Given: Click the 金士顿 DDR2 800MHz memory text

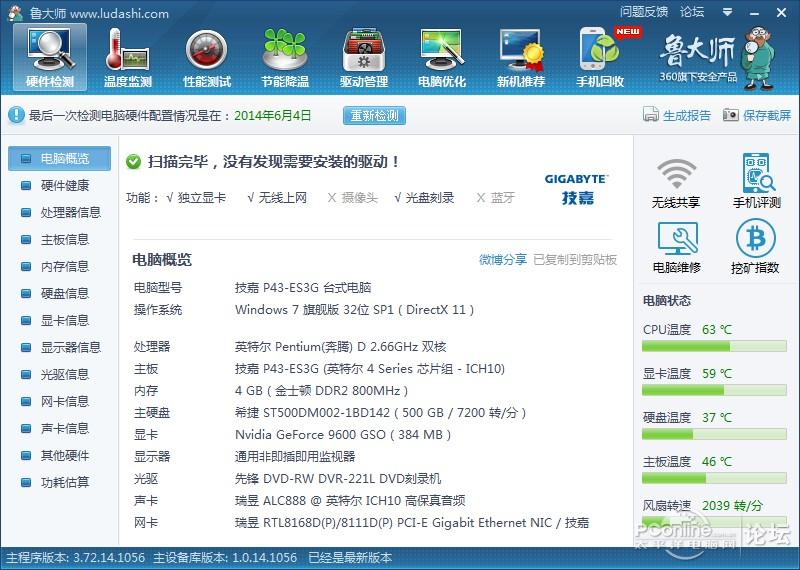Looking at the screenshot, I should tap(321, 391).
